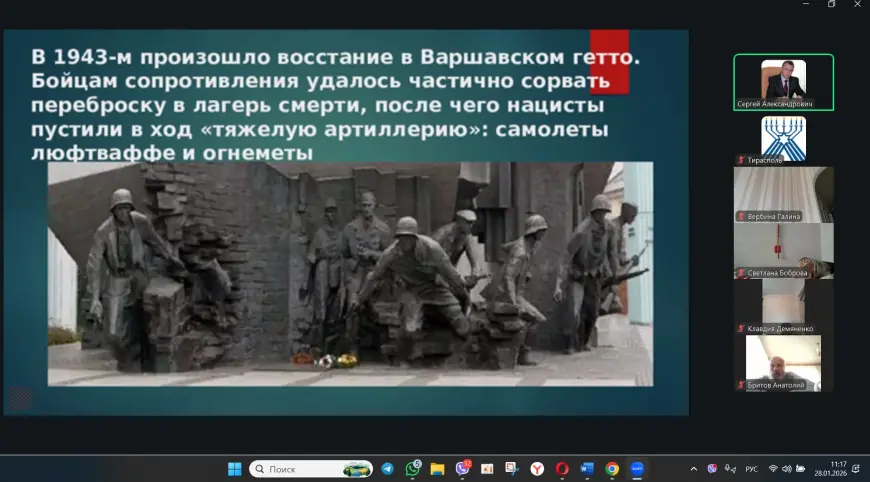Open the notification center icon
This screenshot has width=870, height=482.
tap(856, 469)
